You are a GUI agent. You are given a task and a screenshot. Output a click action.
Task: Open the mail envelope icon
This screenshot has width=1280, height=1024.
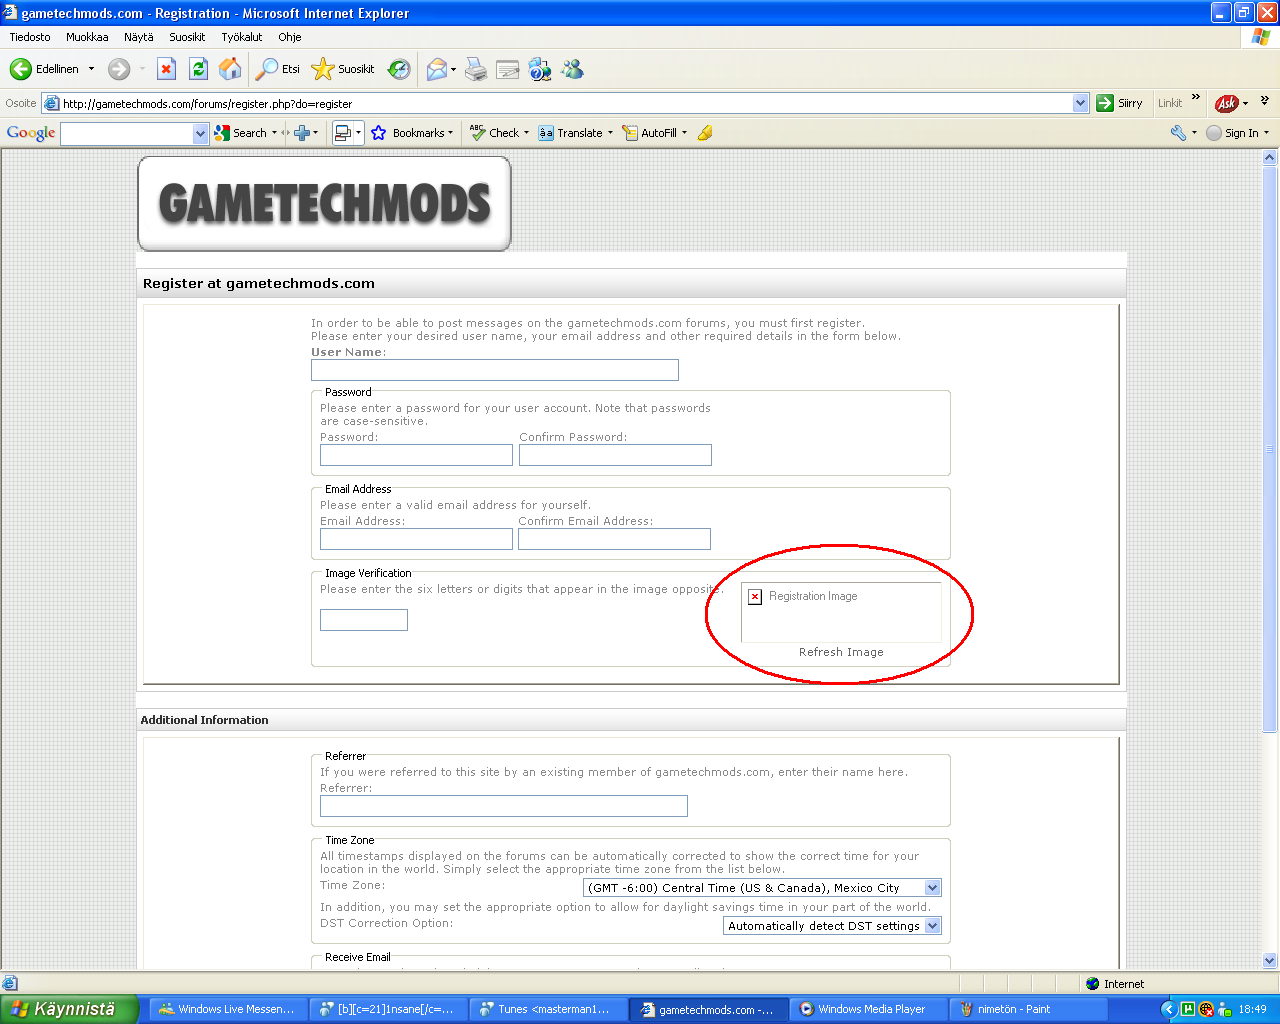click(x=437, y=69)
